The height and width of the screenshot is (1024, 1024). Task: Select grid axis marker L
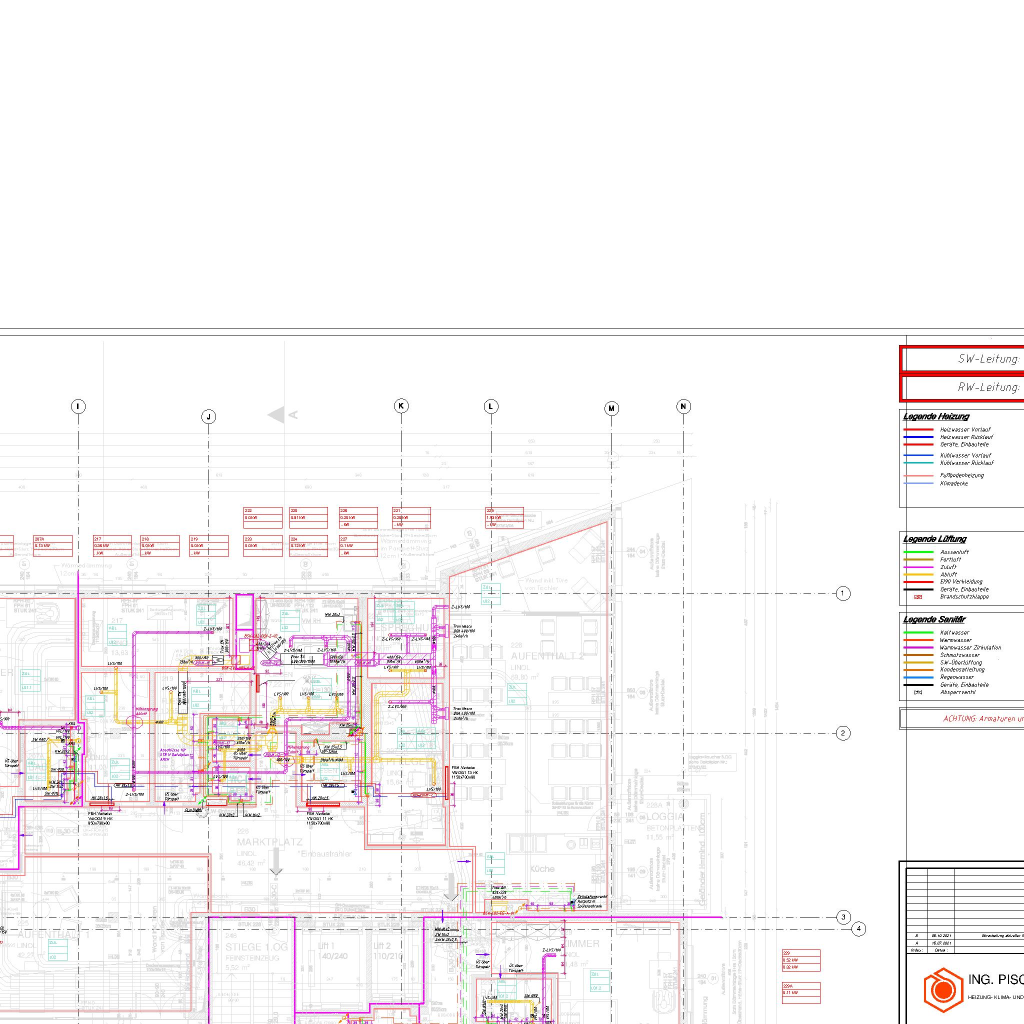pos(491,406)
